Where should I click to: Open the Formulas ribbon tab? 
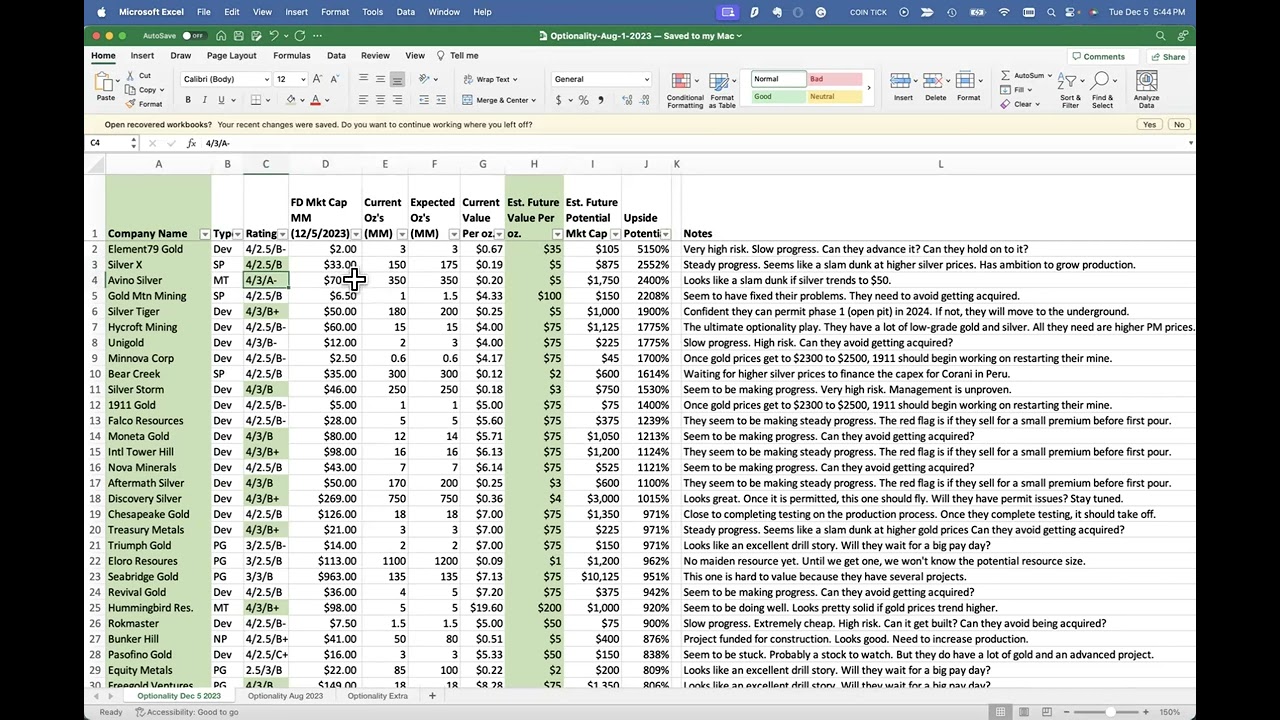(291, 56)
